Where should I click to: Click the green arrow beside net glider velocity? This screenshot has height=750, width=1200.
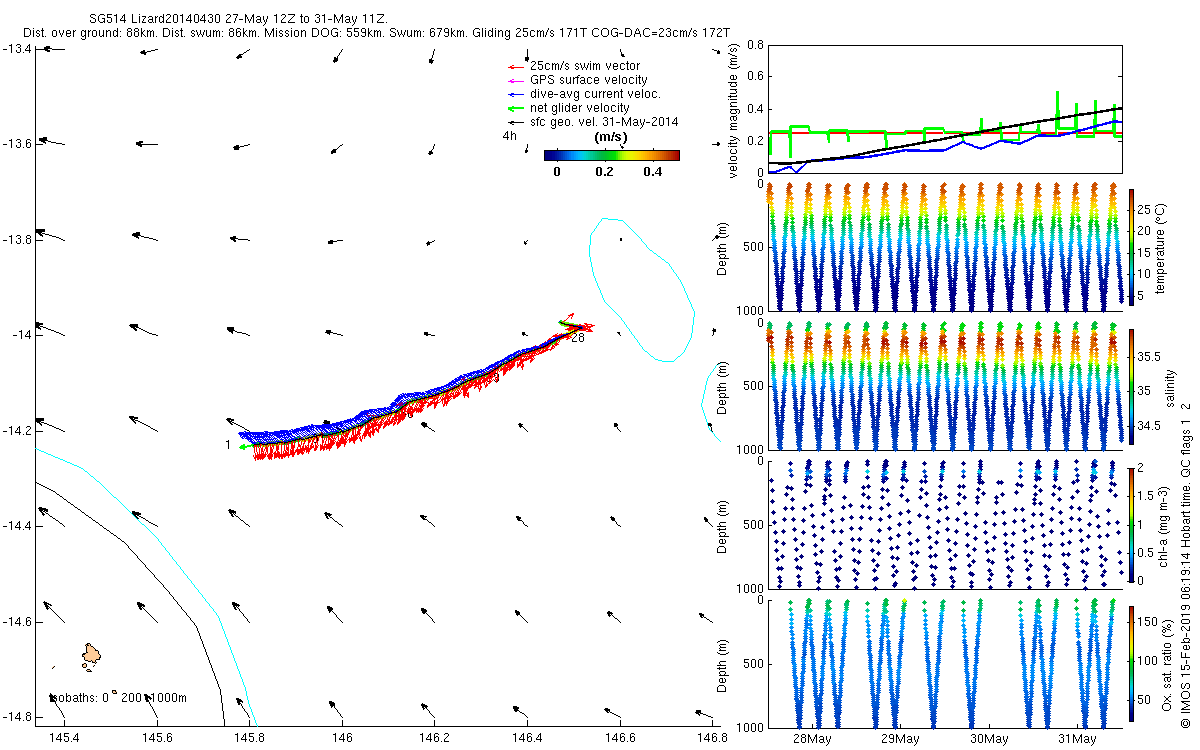pyautogui.click(x=516, y=108)
